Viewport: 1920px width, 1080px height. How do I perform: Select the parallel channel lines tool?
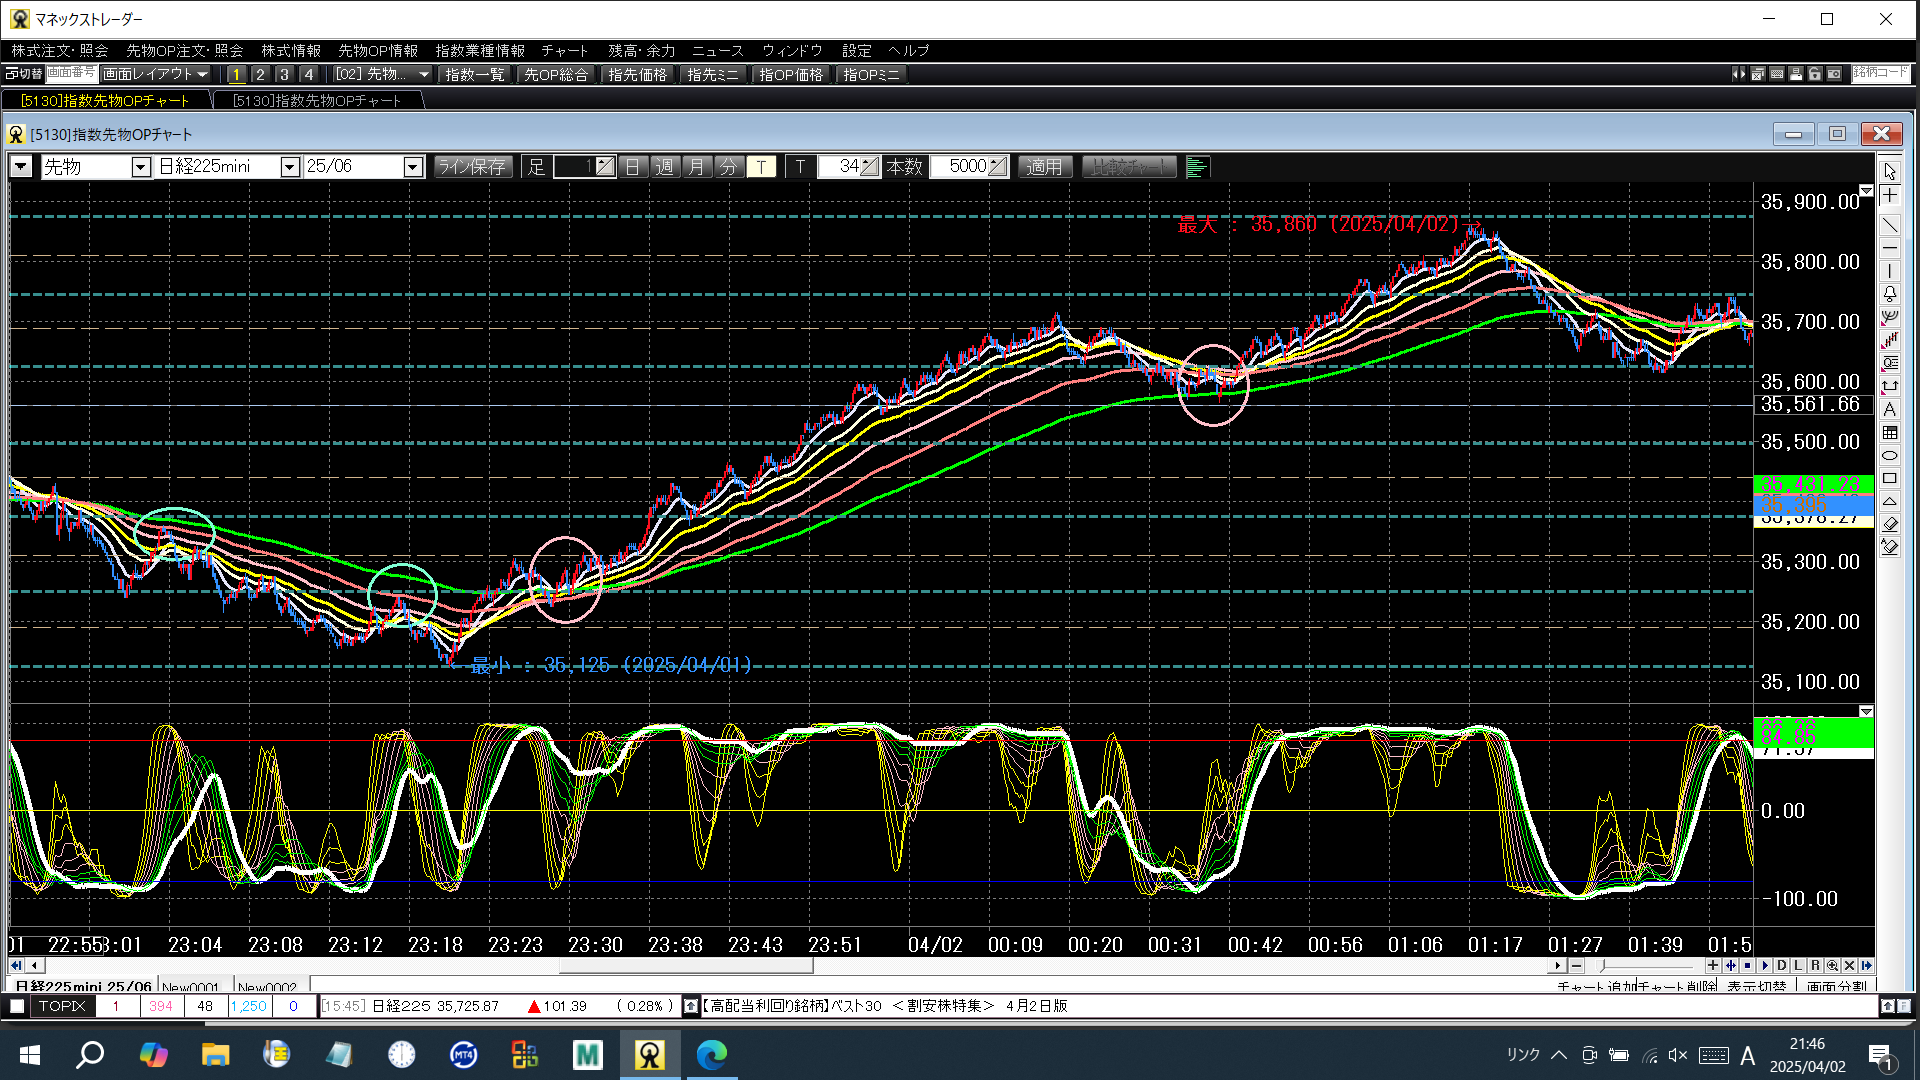tap(1889, 340)
